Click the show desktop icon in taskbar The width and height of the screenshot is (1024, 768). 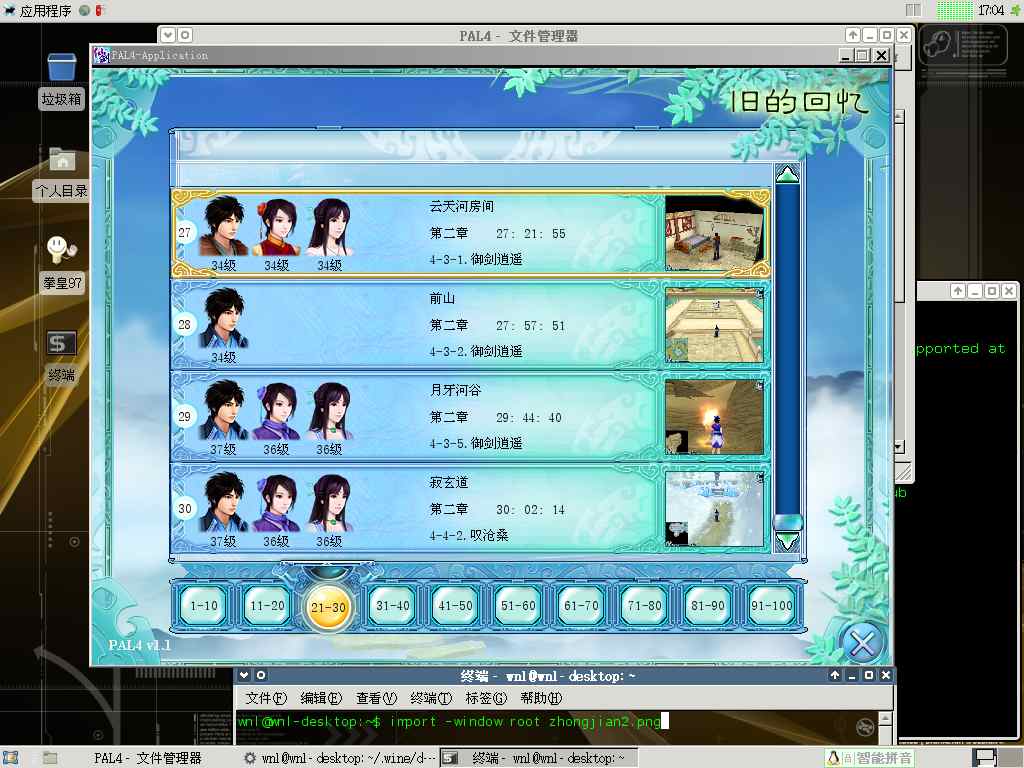[11, 758]
